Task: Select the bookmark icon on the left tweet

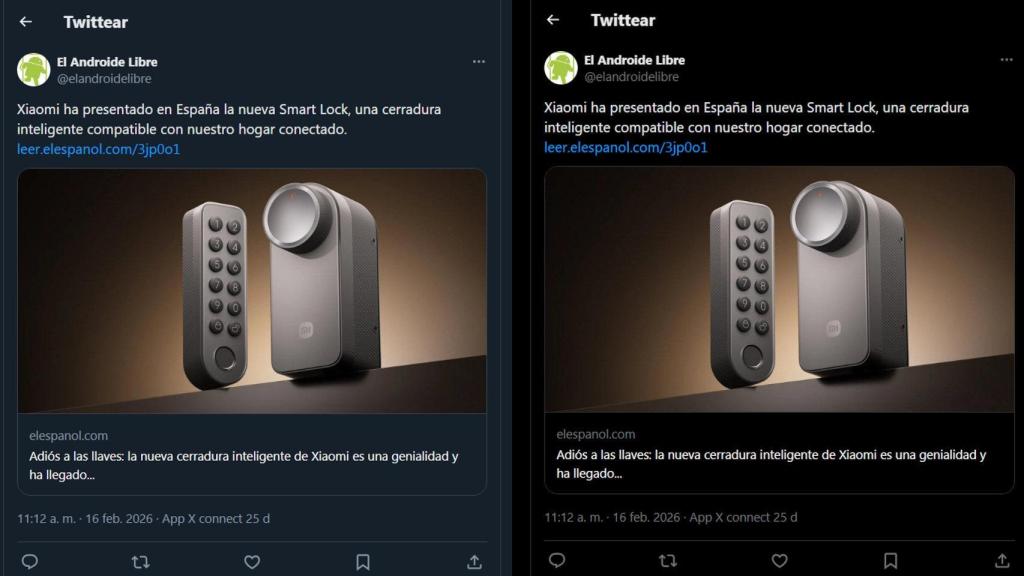Action: [362, 563]
